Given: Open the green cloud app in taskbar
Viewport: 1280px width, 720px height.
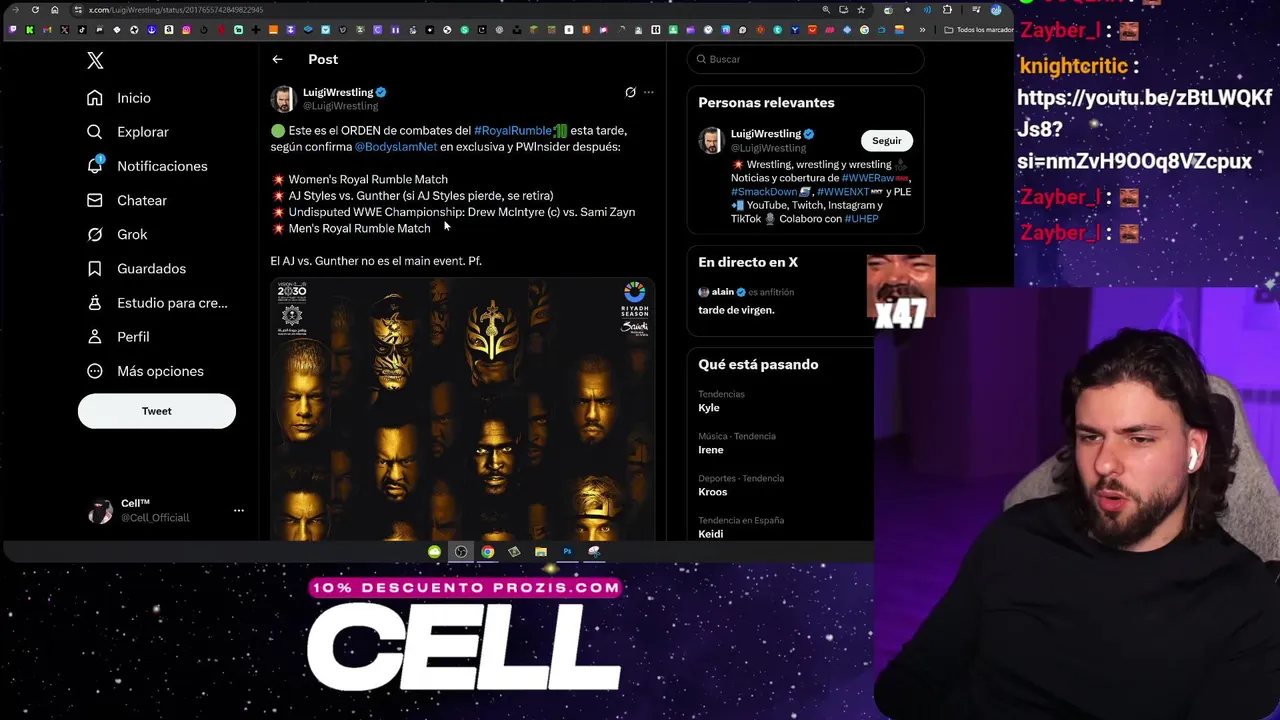Looking at the screenshot, I should [434, 552].
